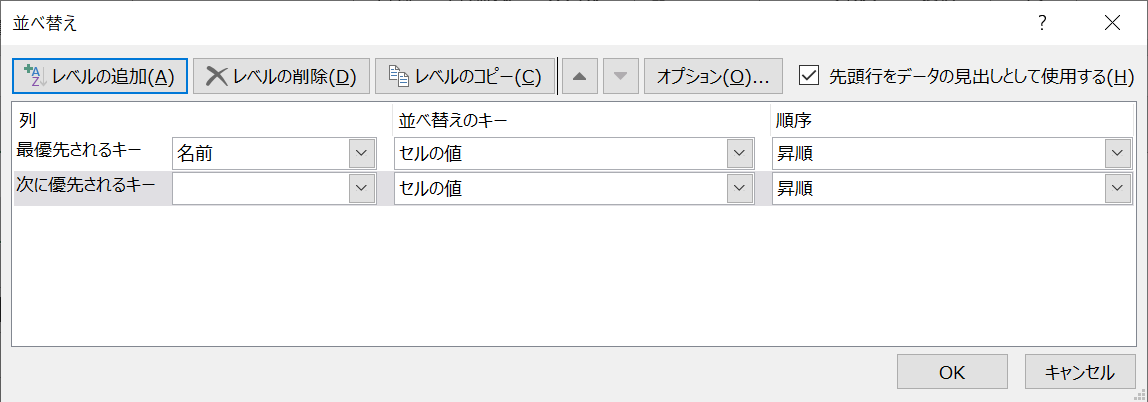Click レベルの追加 (Add Level) button
1148x402 pixels.
[100, 76]
